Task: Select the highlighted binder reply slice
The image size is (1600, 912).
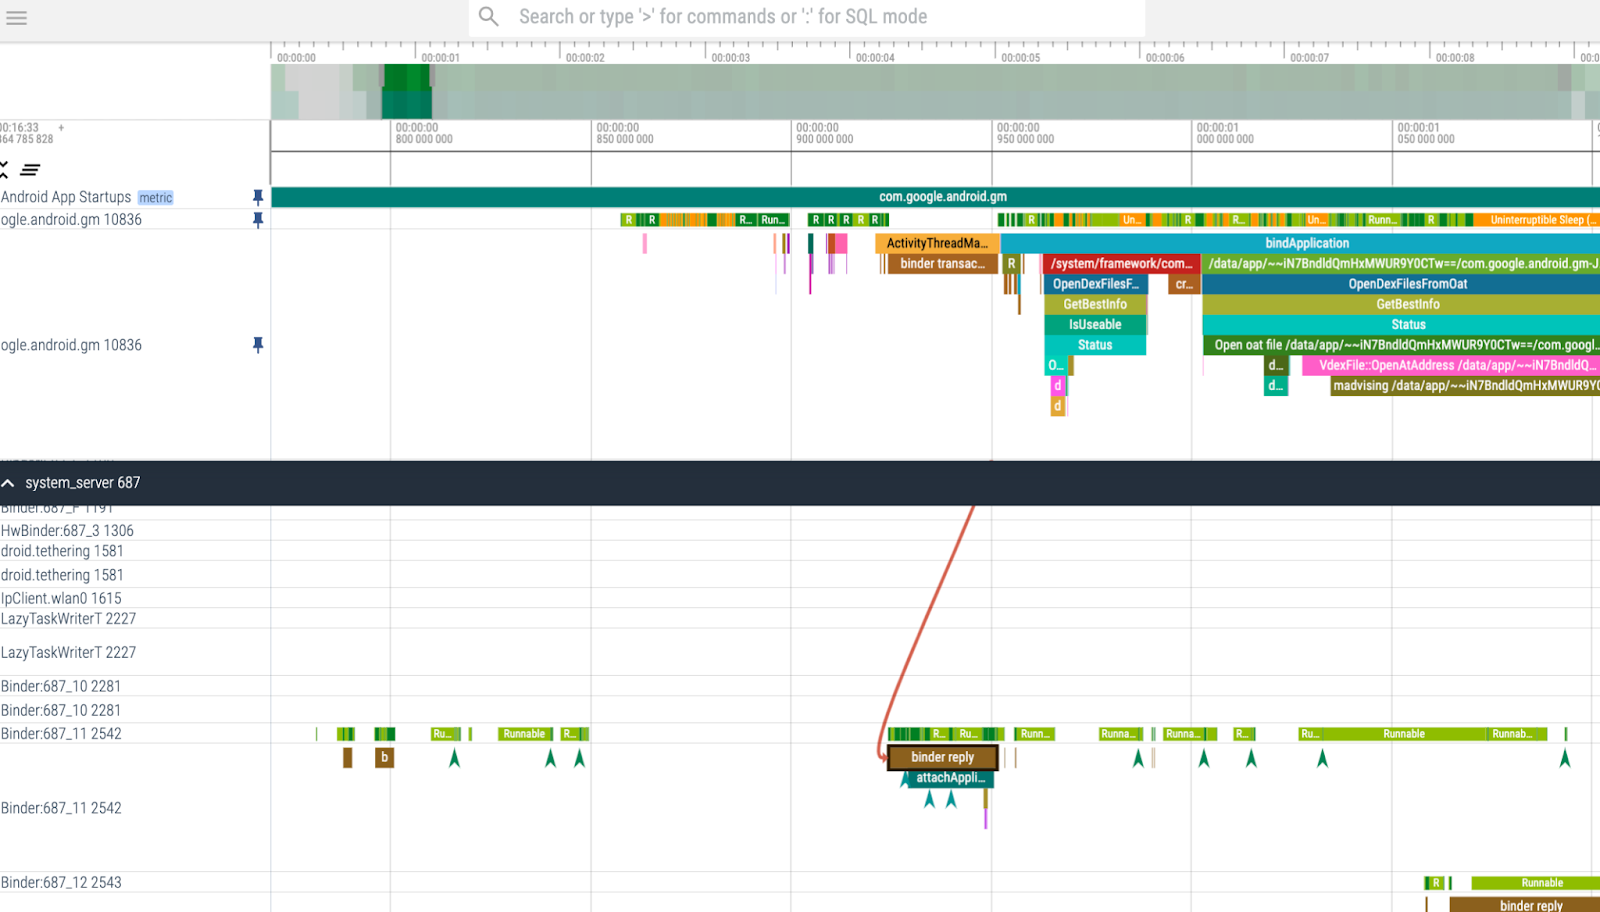Action: click(x=942, y=757)
